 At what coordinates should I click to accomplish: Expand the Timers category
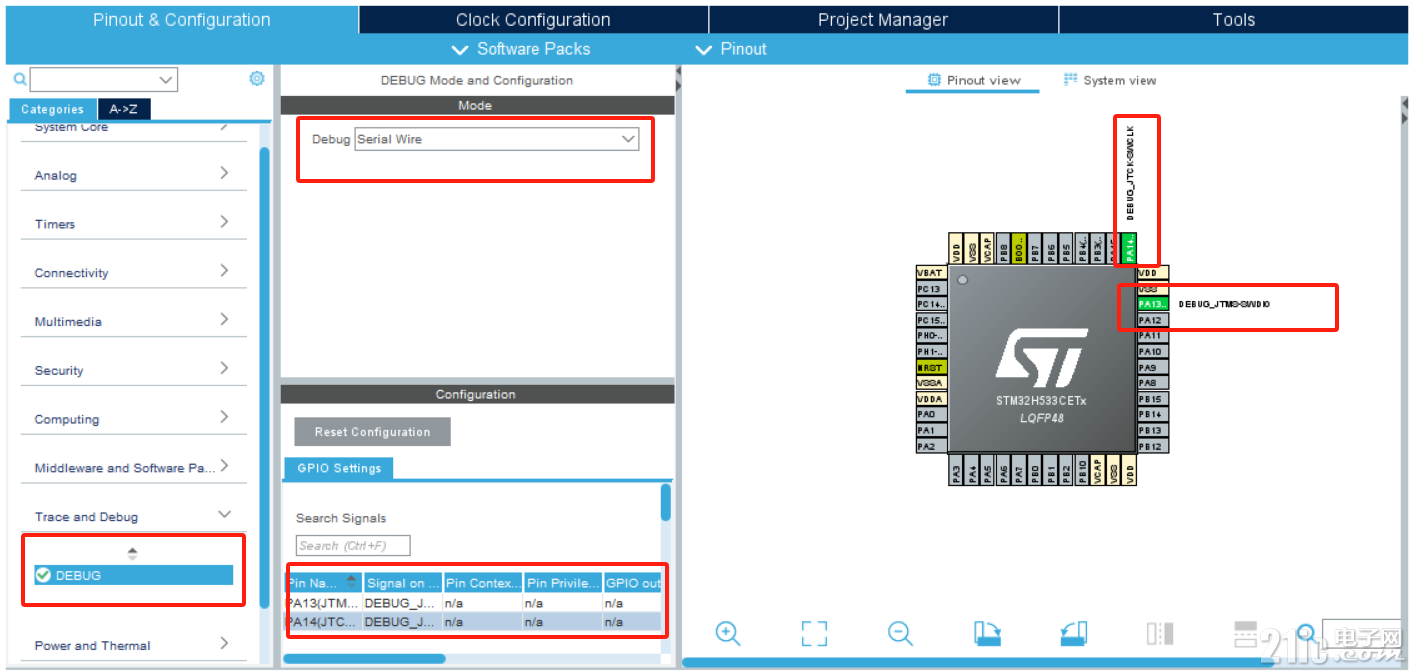pyautogui.click(x=225, y=222)
